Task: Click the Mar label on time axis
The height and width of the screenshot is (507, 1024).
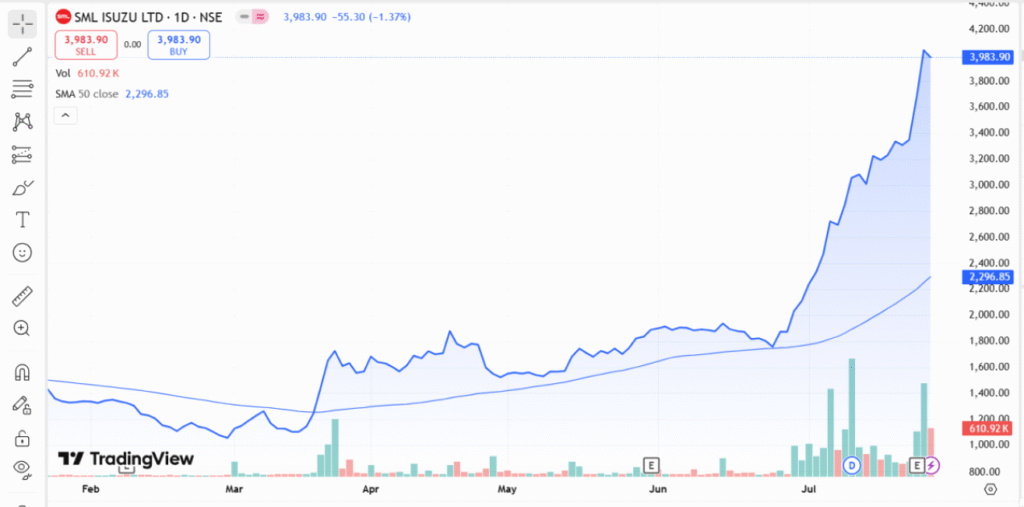Action: pos(234,489)
